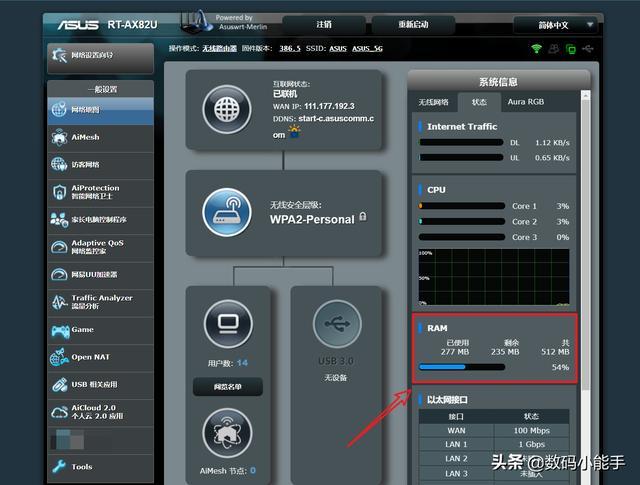The height and width of the screenshot is (485, 640).
Task: Click the DDNS status badge icon
Action: pos(295,132)
